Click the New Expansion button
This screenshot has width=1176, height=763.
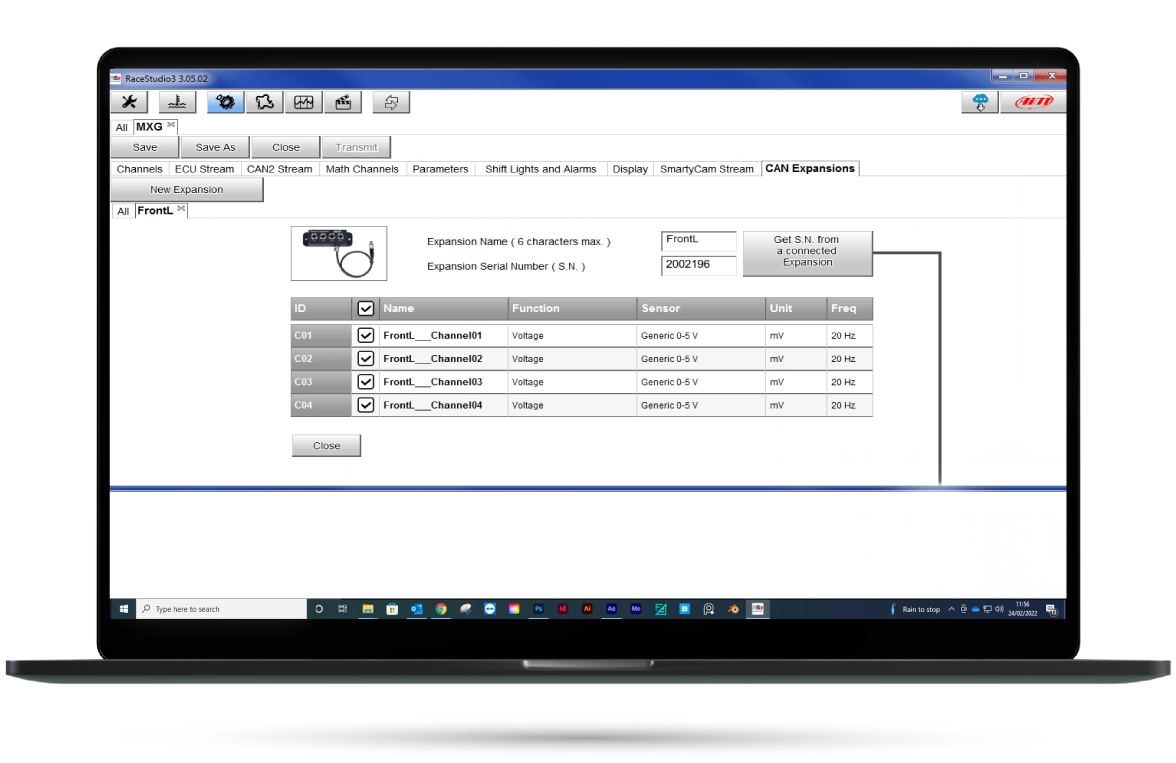[187, 190]
